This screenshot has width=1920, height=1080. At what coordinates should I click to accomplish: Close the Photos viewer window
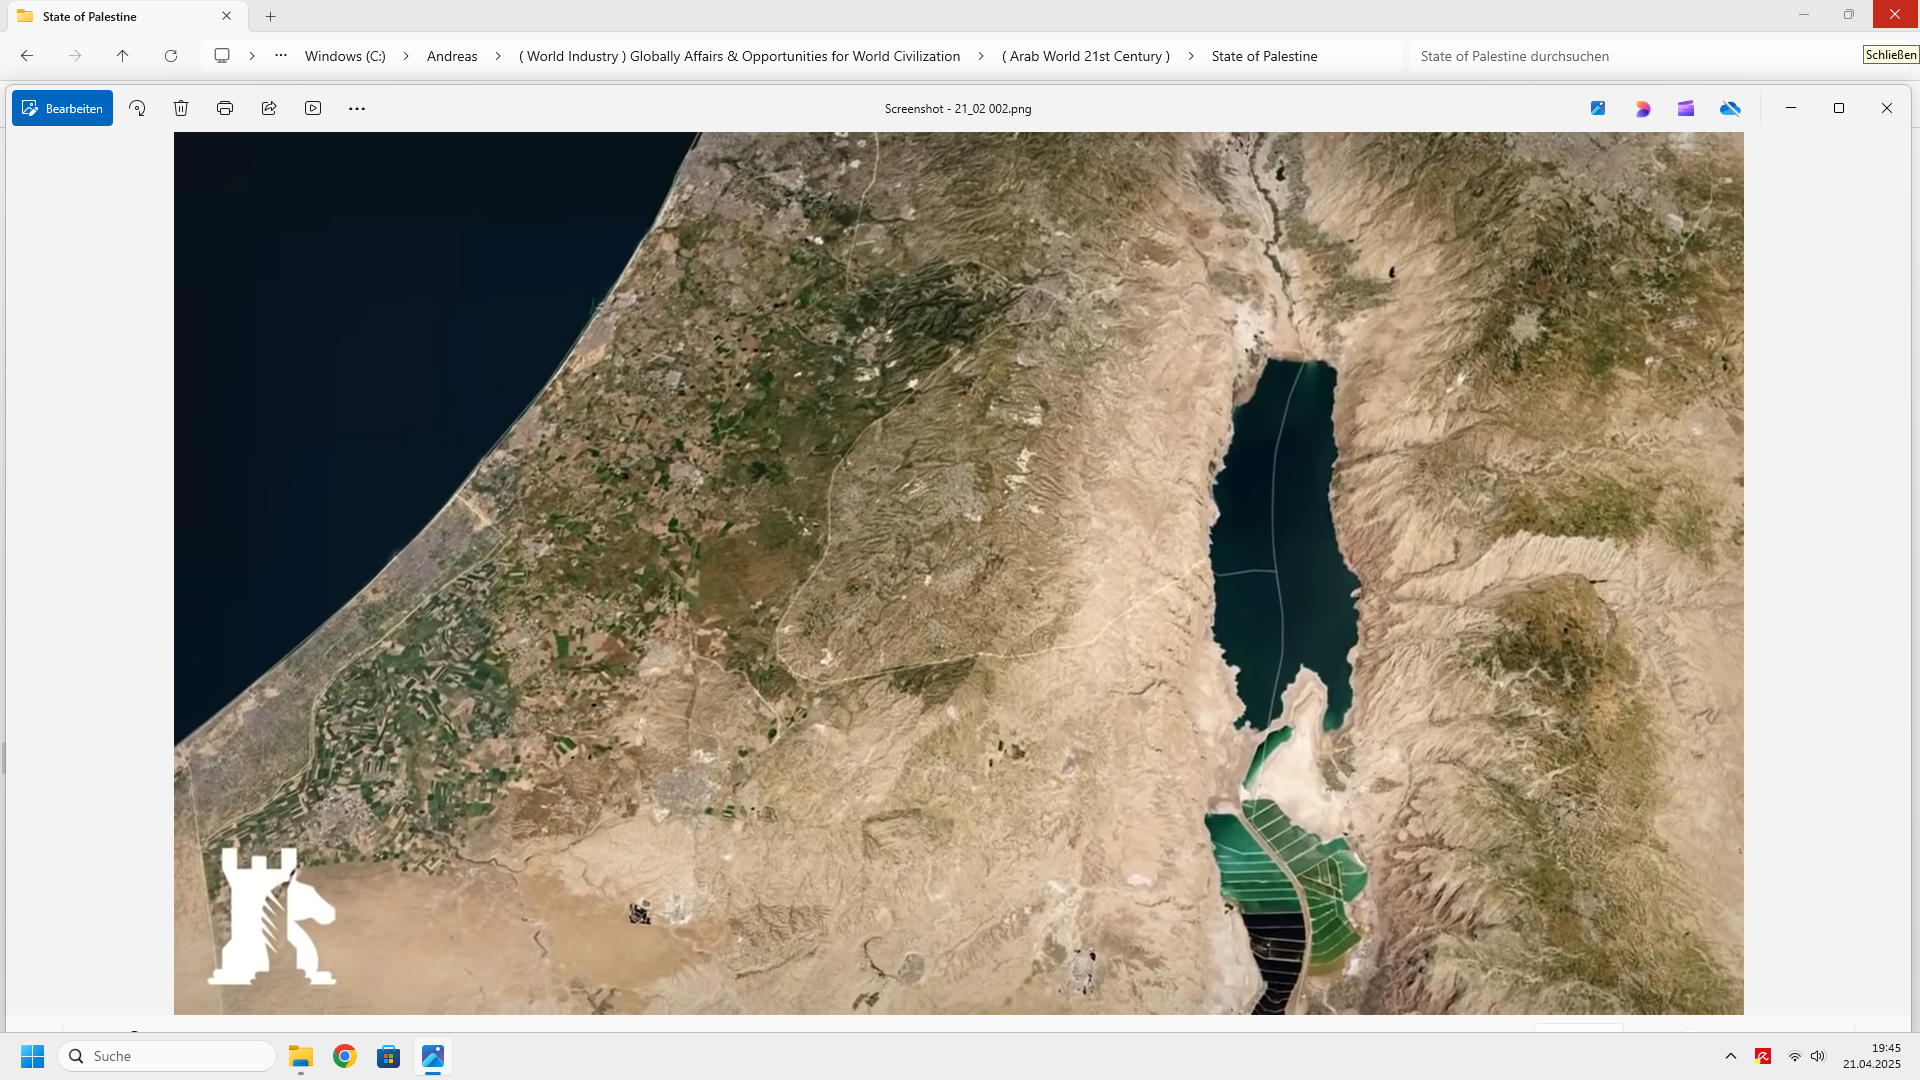[x=1887, y=108]
